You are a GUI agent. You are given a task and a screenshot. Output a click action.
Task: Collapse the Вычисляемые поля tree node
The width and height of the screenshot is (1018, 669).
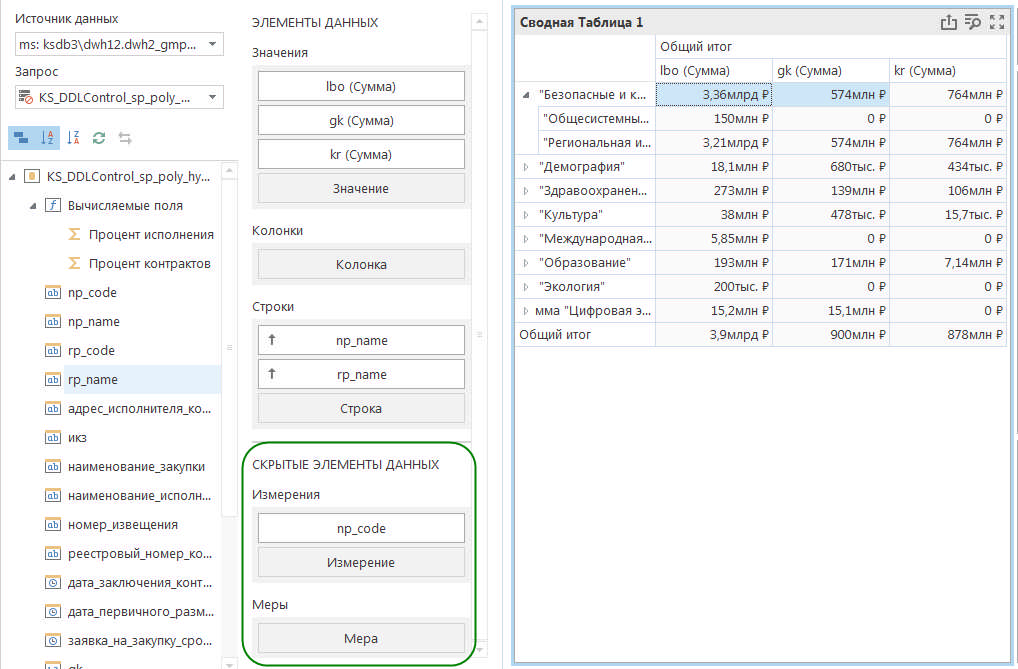pos(33,205)
